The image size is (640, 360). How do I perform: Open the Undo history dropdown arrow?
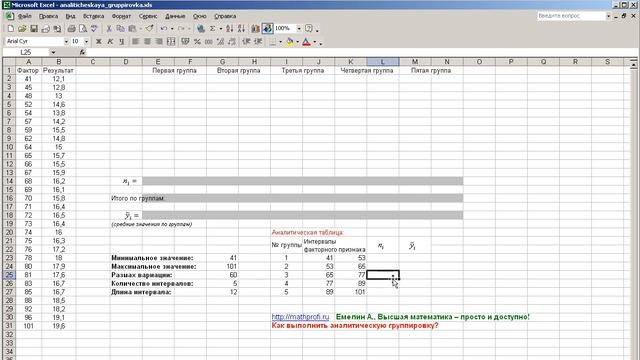[172, 29]
